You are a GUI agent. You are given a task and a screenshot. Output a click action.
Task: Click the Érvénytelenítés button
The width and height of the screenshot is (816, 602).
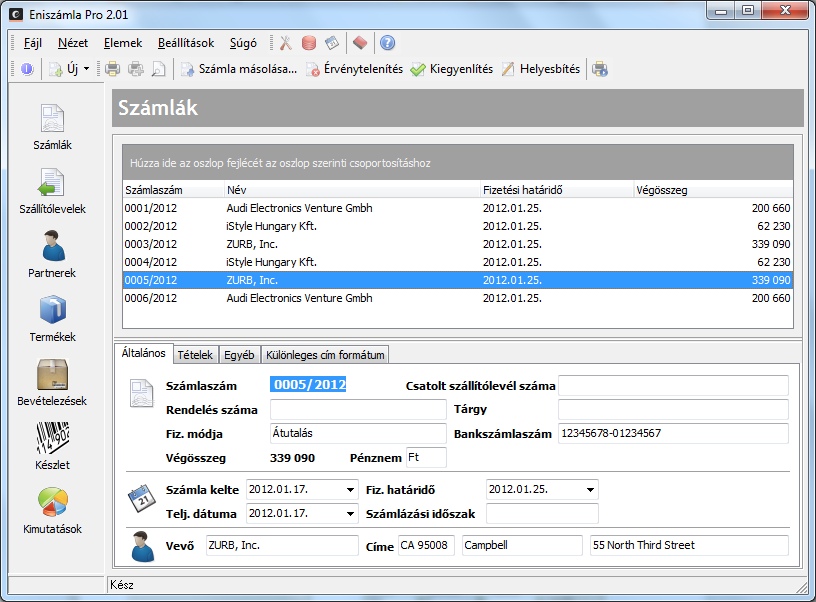point(354,69)
